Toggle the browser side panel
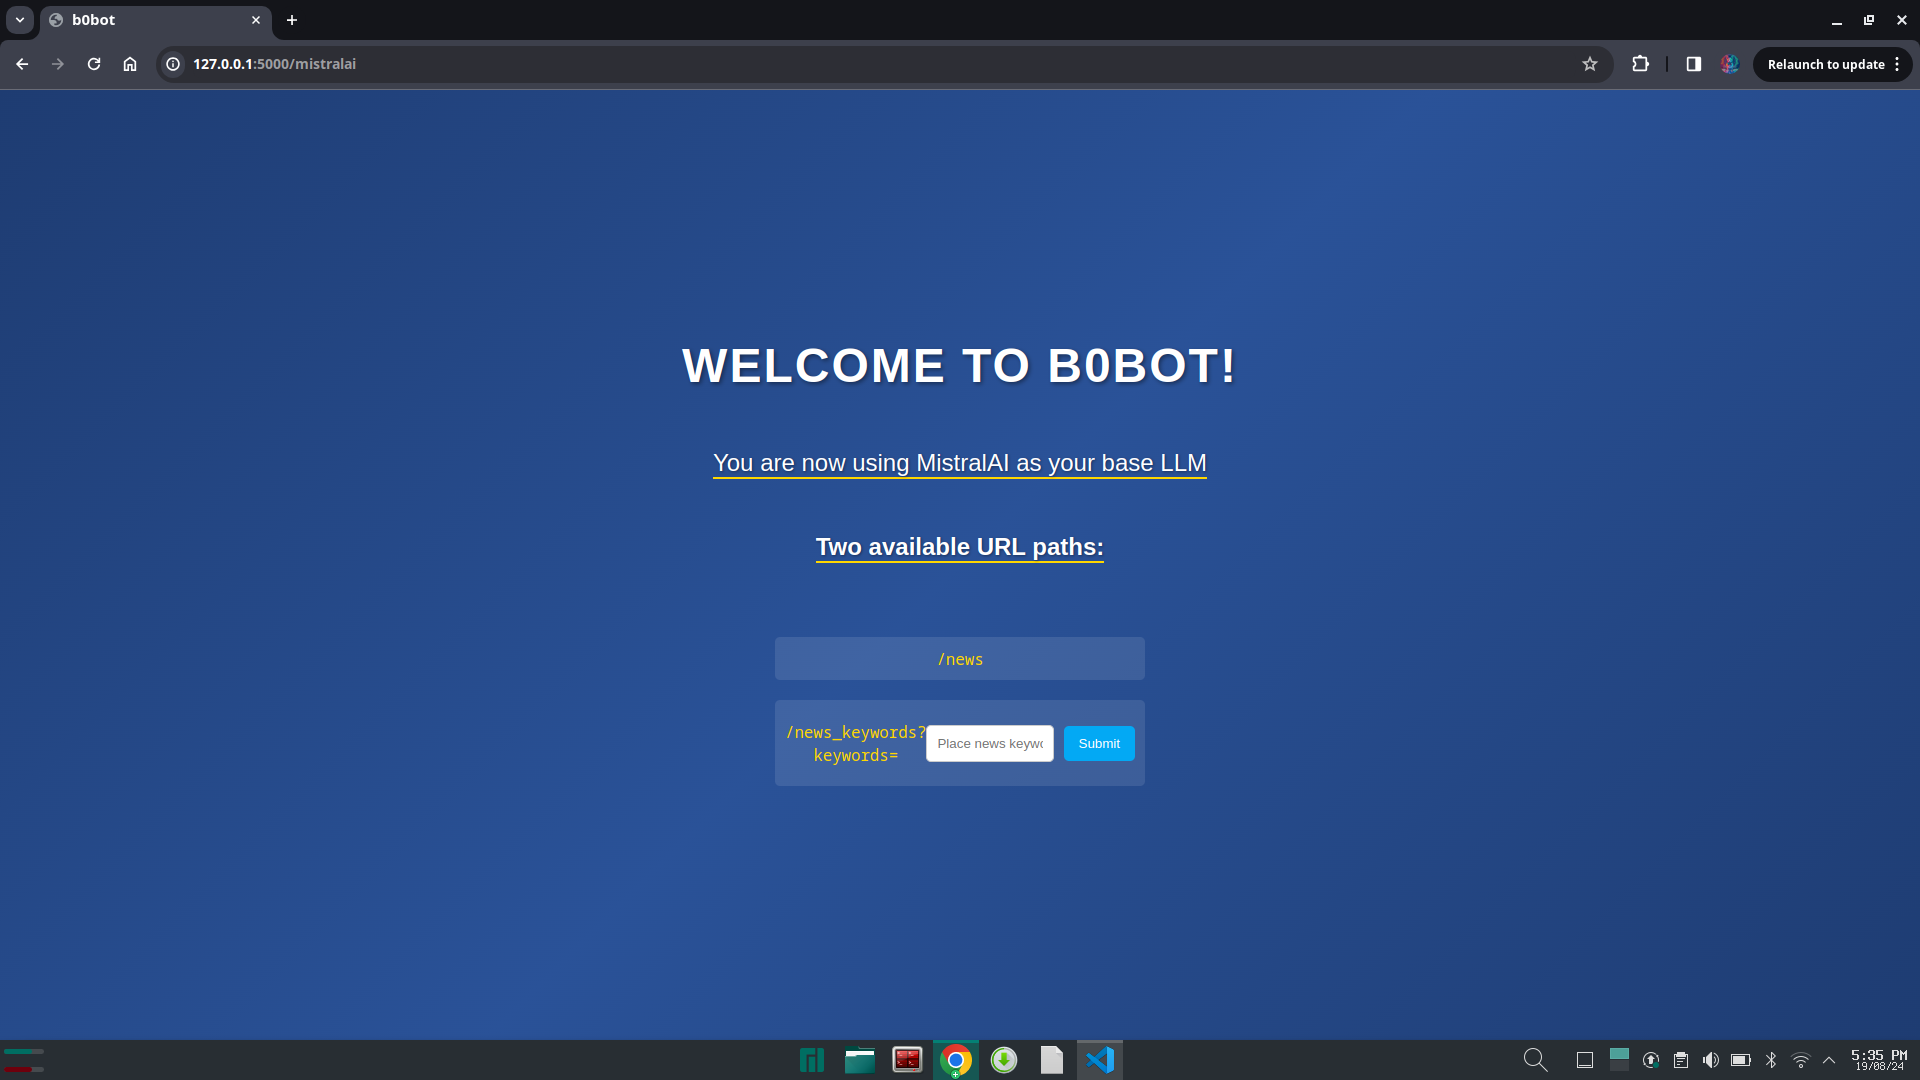The width and height of the screenshot is (1920, 1080). click(1694, 64)
